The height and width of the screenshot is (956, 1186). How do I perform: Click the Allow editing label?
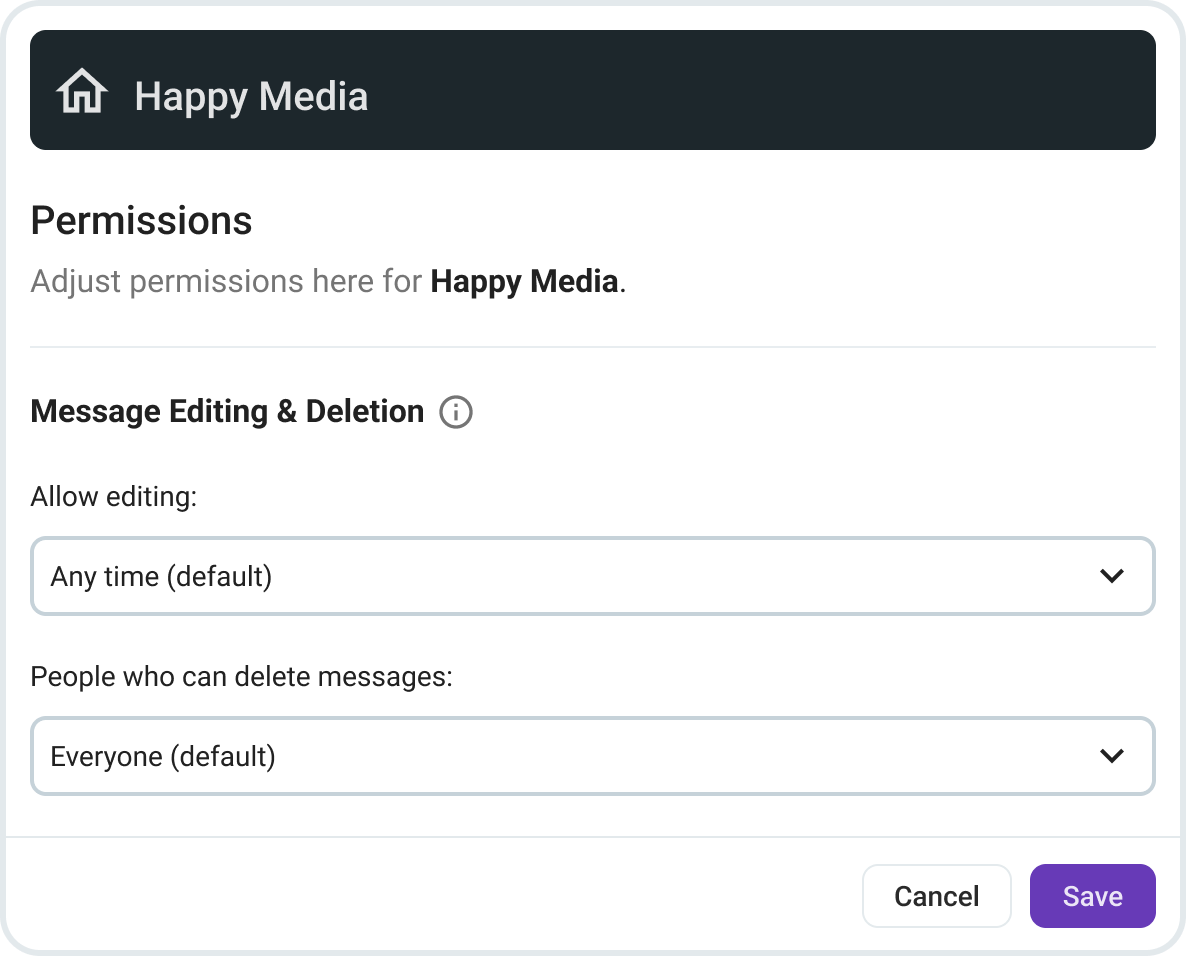113,497
